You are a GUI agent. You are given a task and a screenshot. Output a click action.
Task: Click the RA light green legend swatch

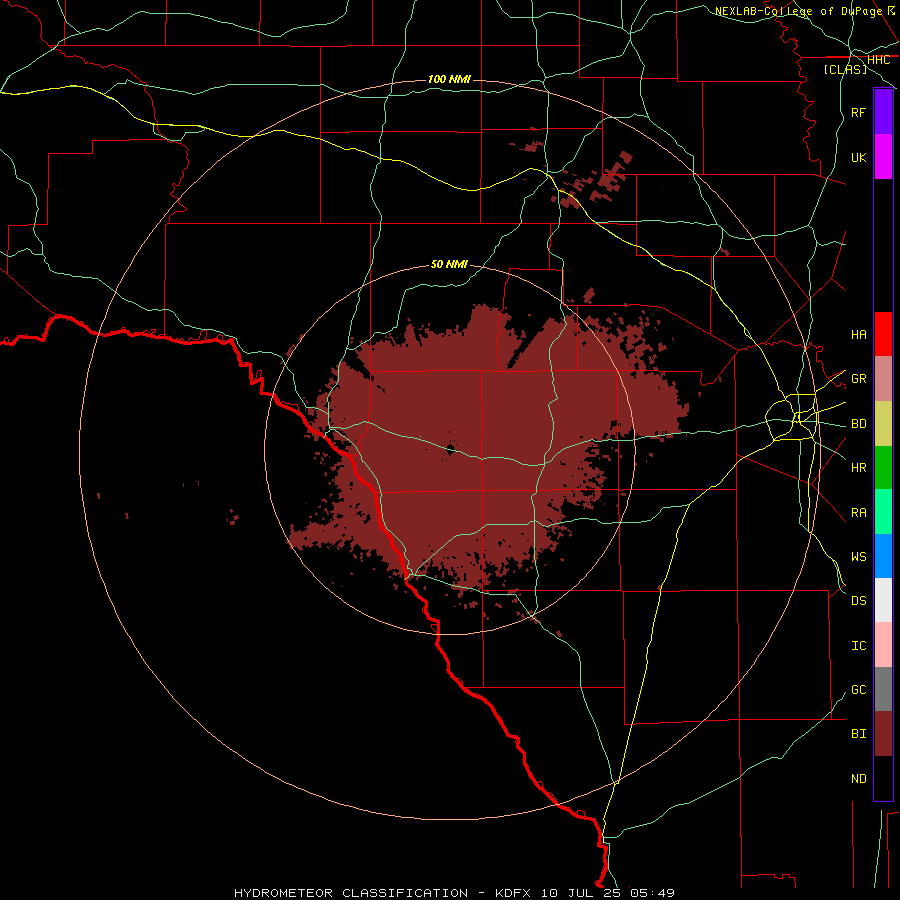(883, 512)
